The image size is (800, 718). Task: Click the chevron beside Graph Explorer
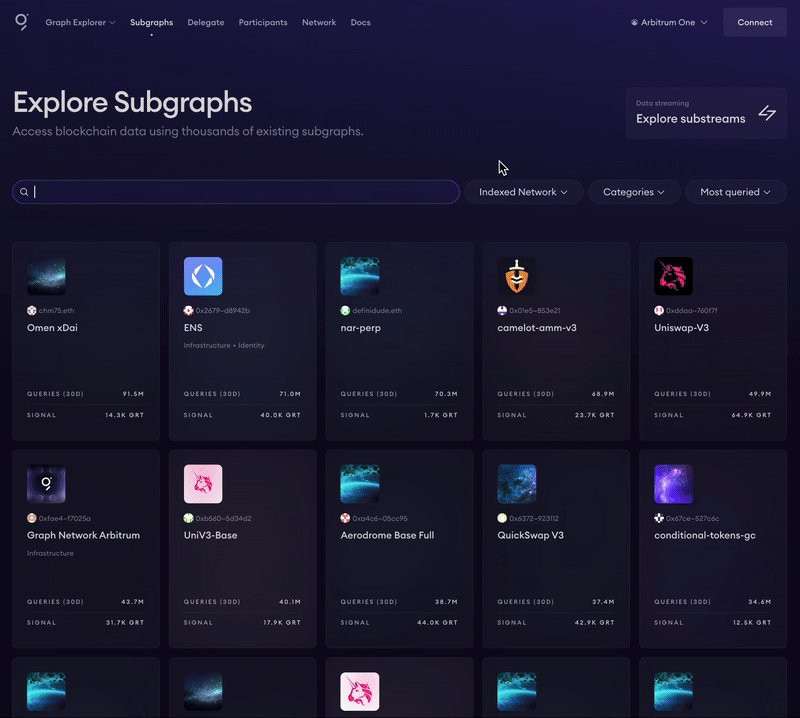(112, 22)
